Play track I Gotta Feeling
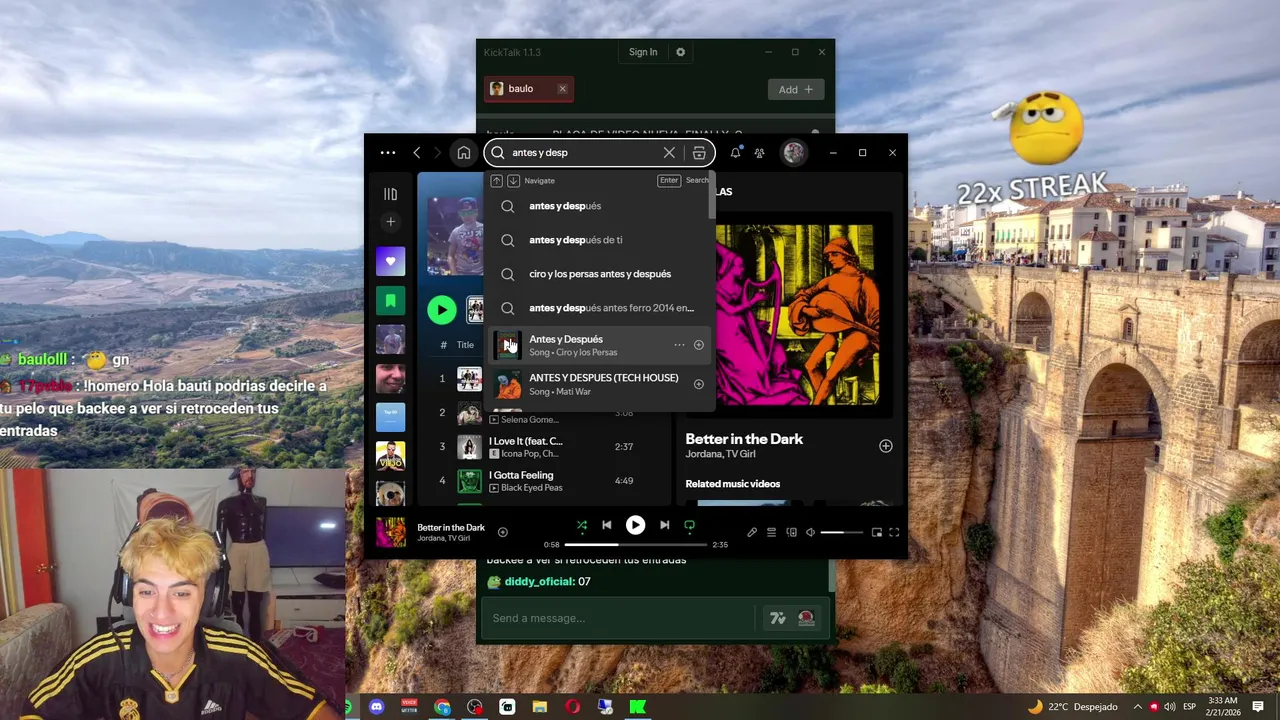Screen dimensions: 1280x720 (x=521, y=475)
